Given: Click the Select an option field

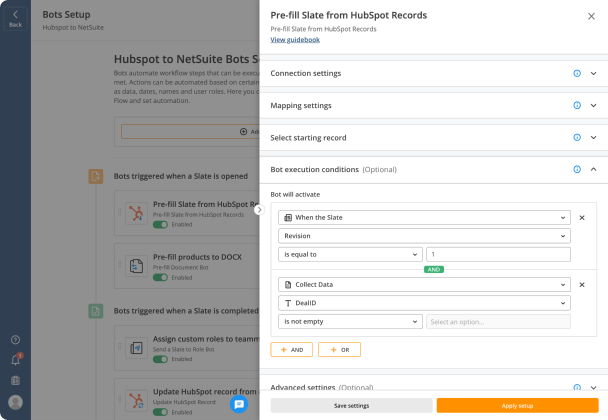Looking at the screenshot, I should 498,321.
